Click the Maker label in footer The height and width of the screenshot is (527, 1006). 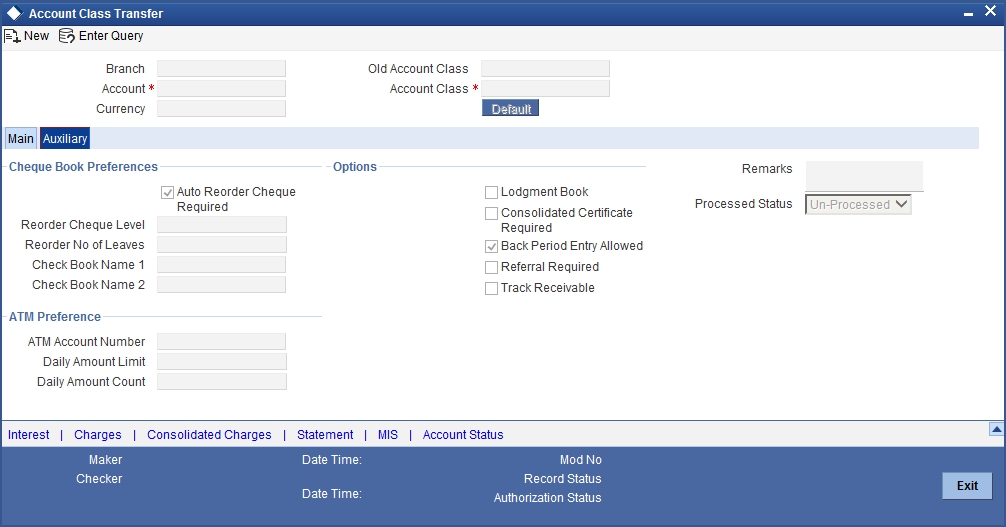(105, 460)
